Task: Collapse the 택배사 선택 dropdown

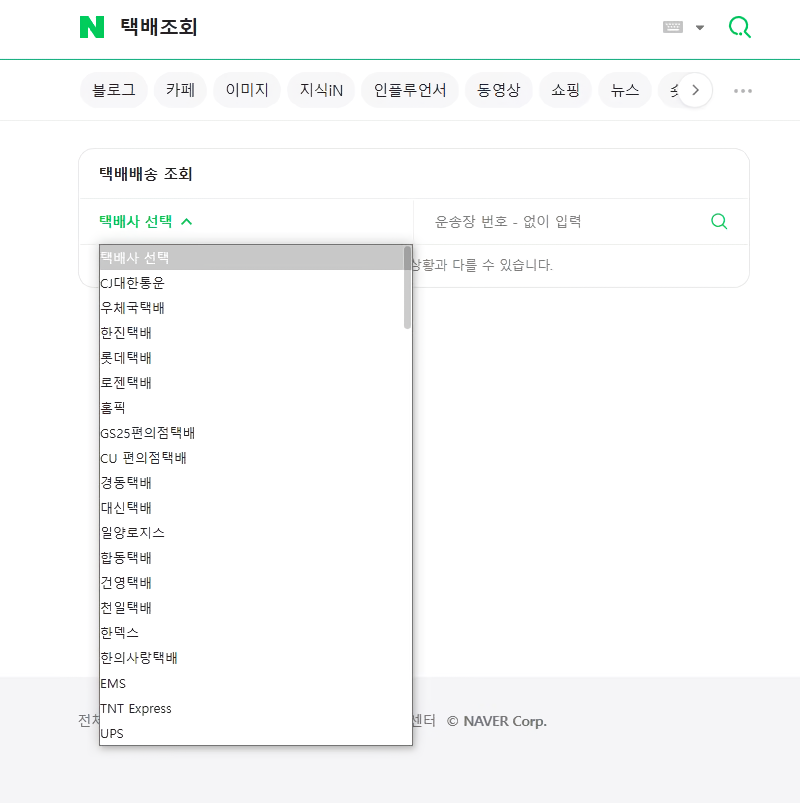Action: point(146,221)
